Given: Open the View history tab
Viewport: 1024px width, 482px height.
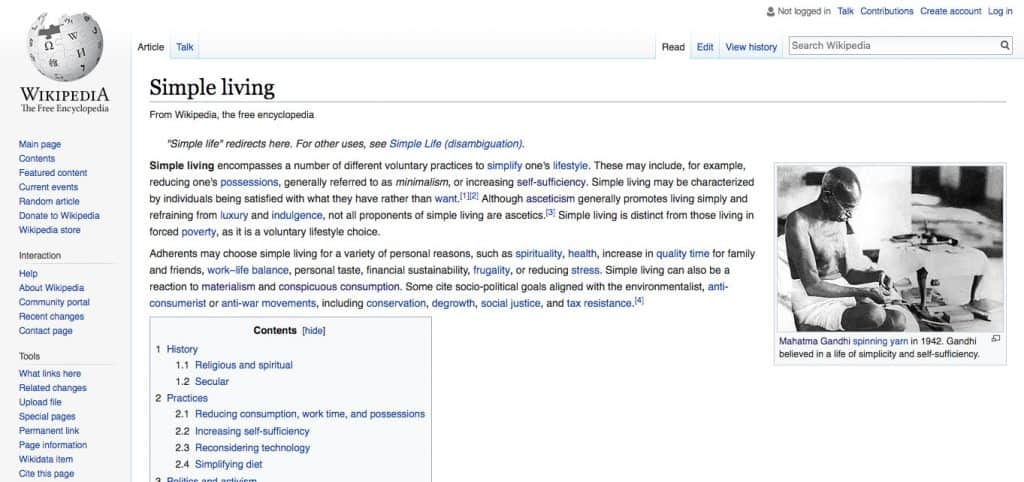Looking at the screenshot, I should [751, 47].
